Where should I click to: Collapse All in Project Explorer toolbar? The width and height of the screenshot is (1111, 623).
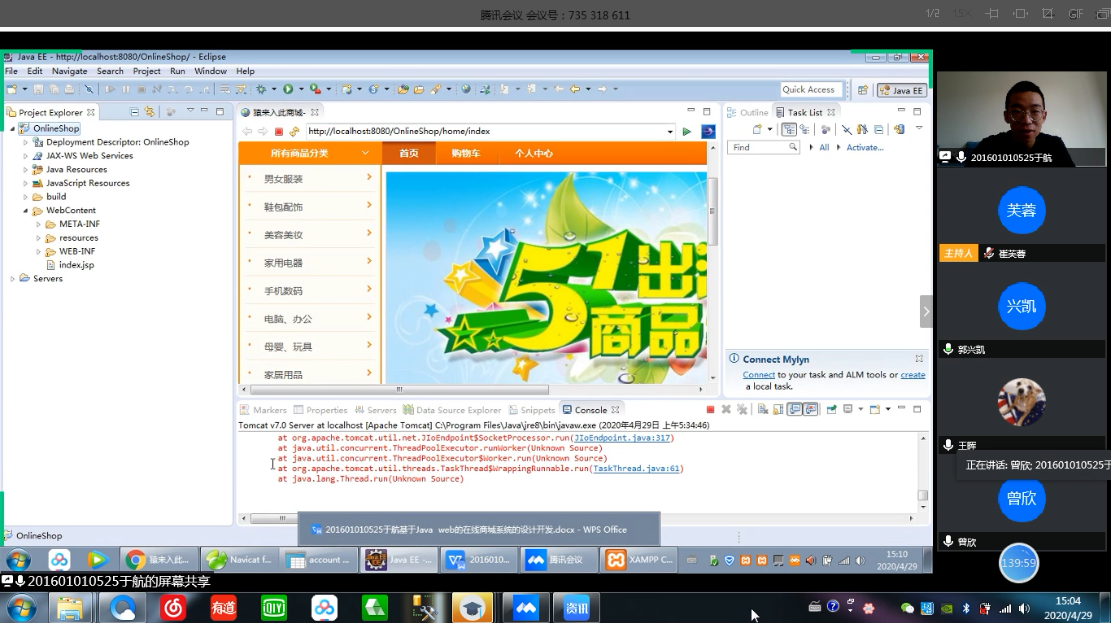pos(132,112)
